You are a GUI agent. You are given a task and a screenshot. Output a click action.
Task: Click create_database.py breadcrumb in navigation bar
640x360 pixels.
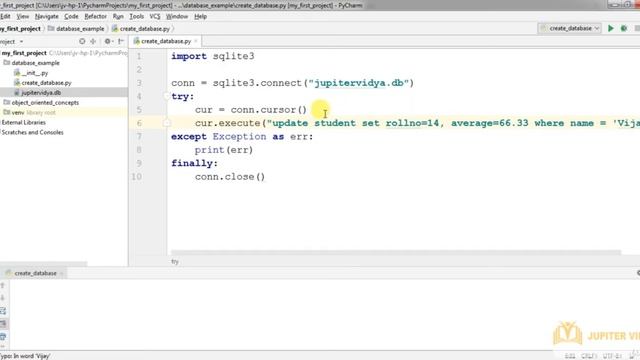(141, 29)
